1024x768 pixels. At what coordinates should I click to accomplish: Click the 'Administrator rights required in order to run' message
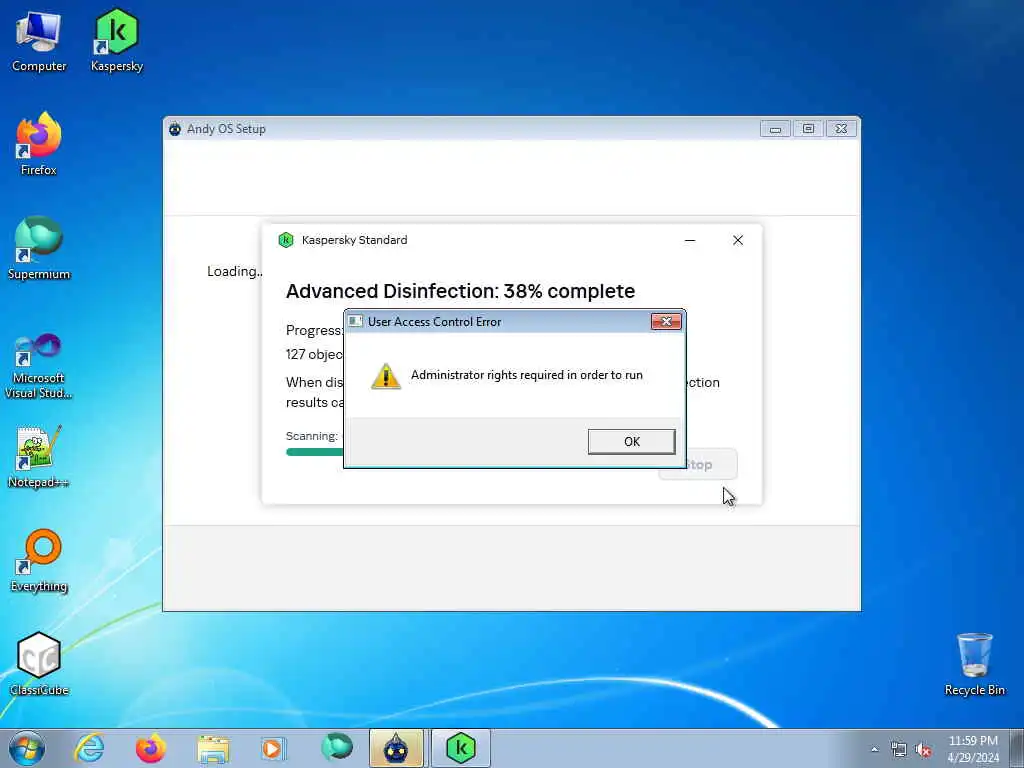click(x=526, y=375)
